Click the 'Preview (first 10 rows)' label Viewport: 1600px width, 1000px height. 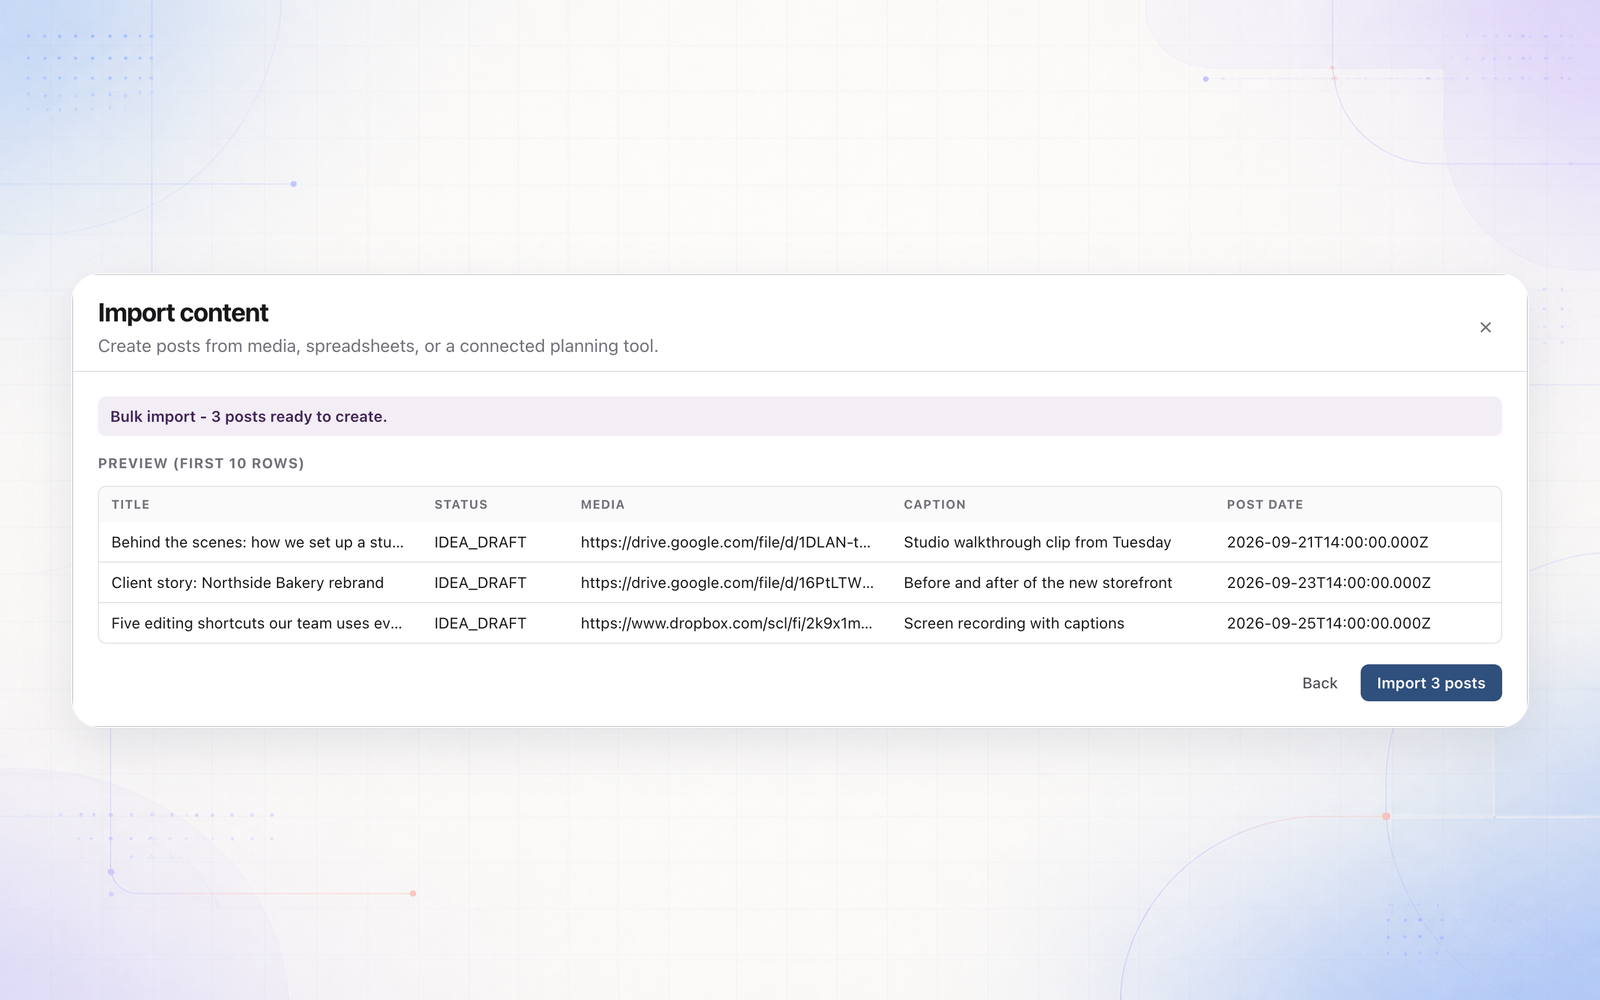click(201, 463)
